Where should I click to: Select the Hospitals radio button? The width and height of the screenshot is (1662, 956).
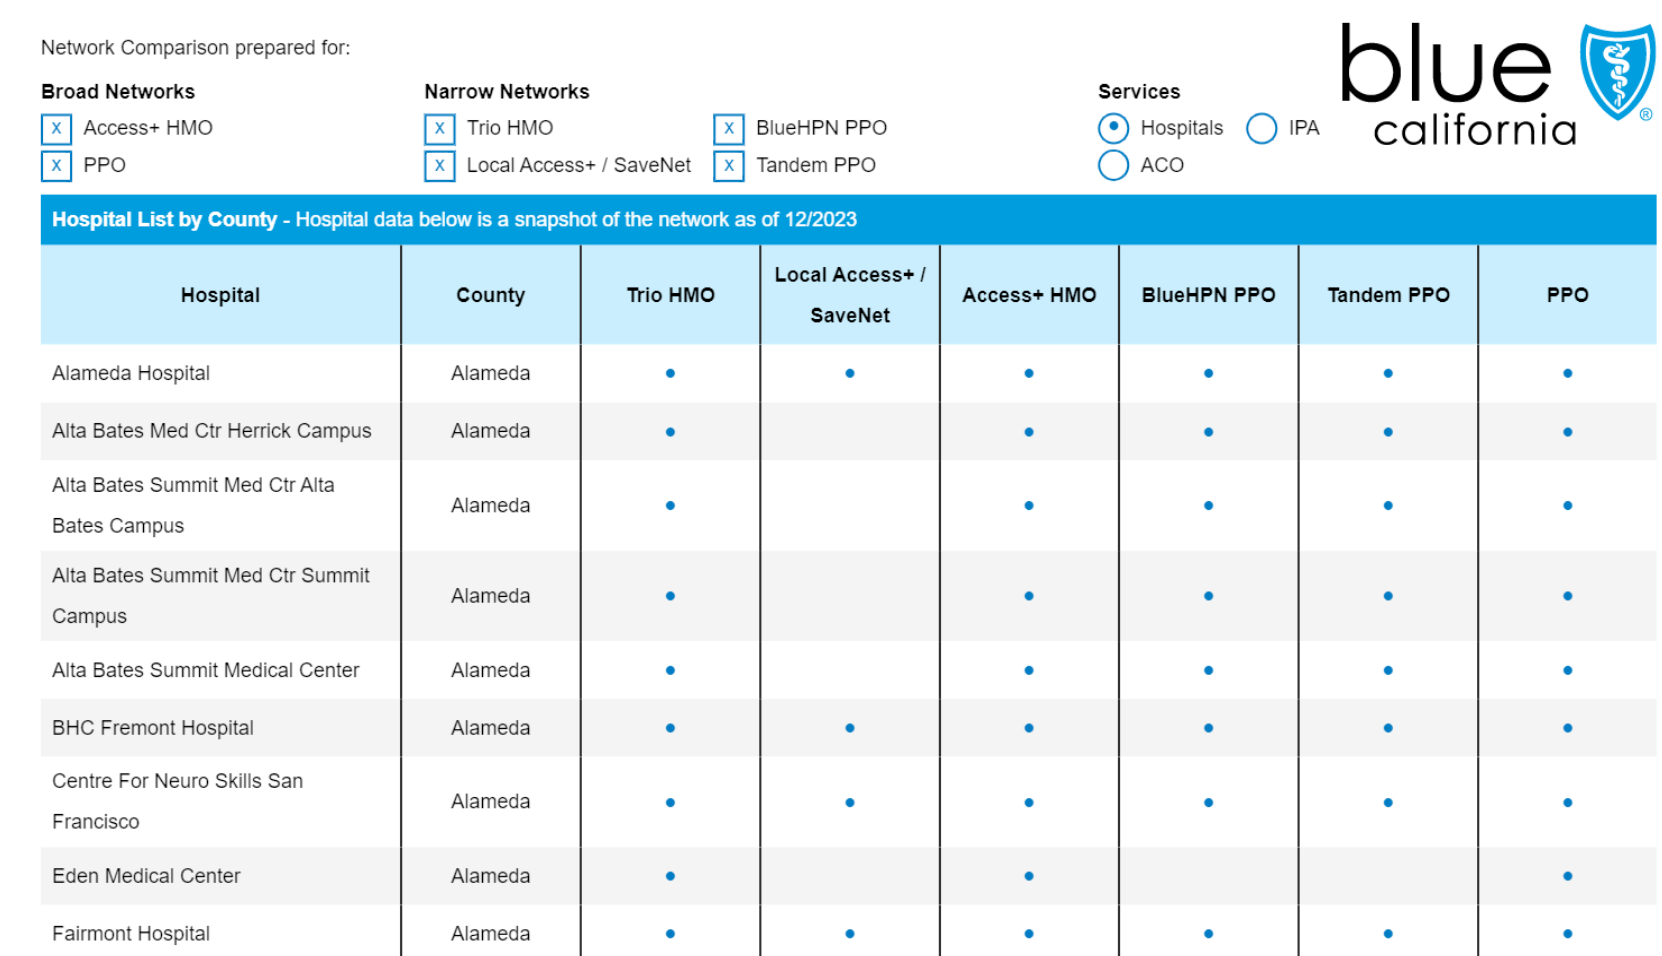click(1113, 128)
